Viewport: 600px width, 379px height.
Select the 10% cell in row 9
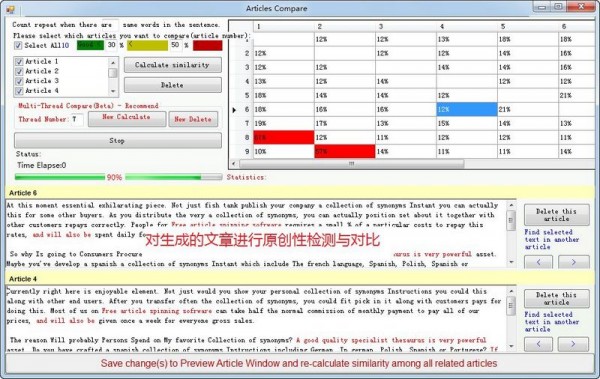(284, 152)
